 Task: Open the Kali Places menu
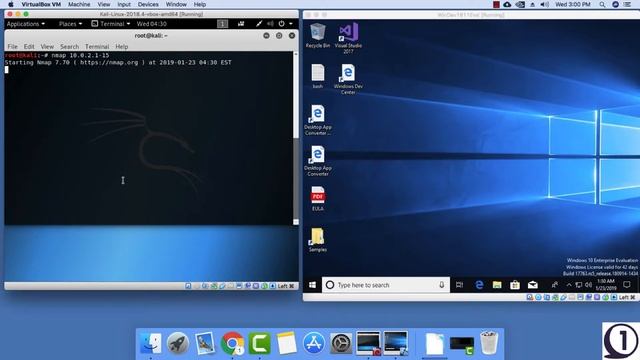[70, 24]
